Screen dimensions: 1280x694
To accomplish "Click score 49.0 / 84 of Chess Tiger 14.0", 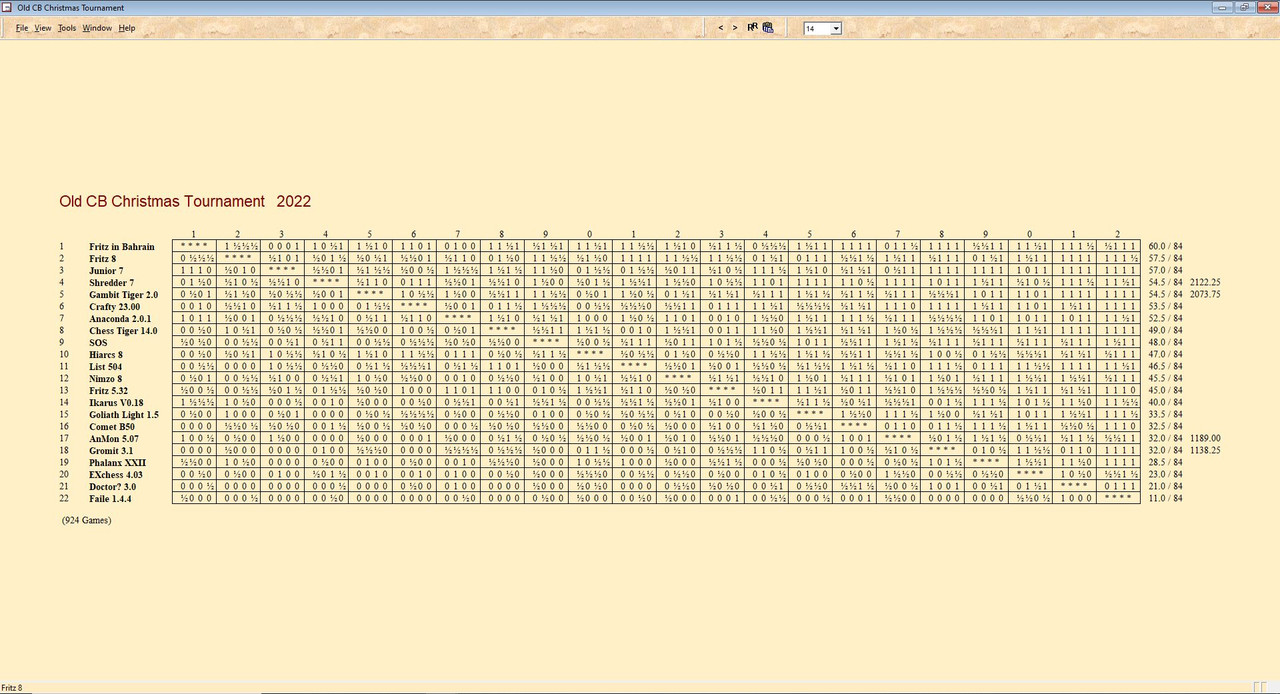I will [1165, 331].
